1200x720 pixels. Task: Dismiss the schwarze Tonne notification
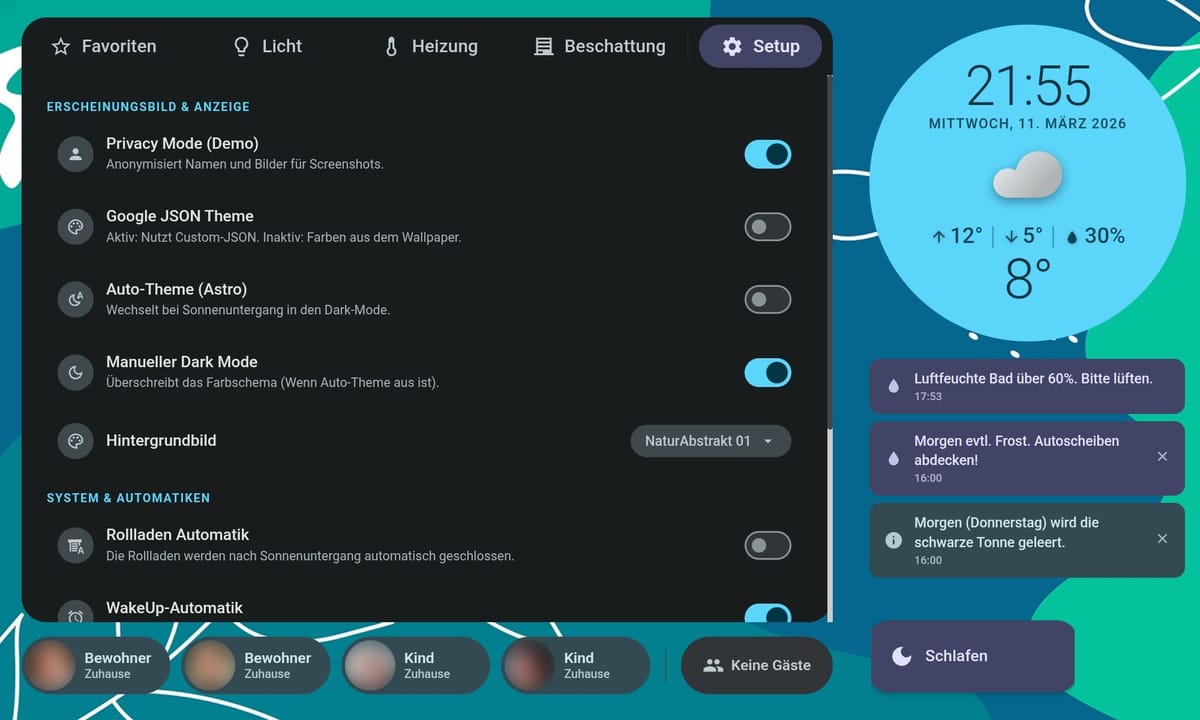click(x=1162, y=538)
